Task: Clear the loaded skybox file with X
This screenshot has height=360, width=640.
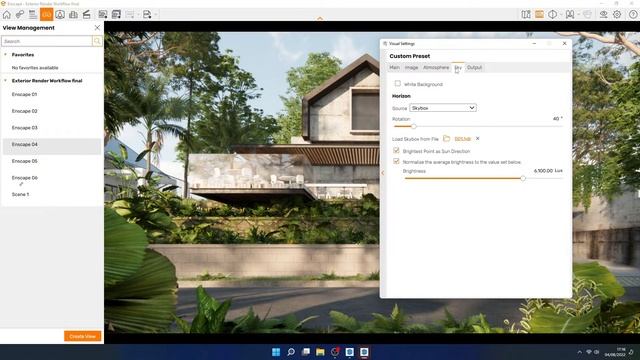Action: [x=478, y=139]
